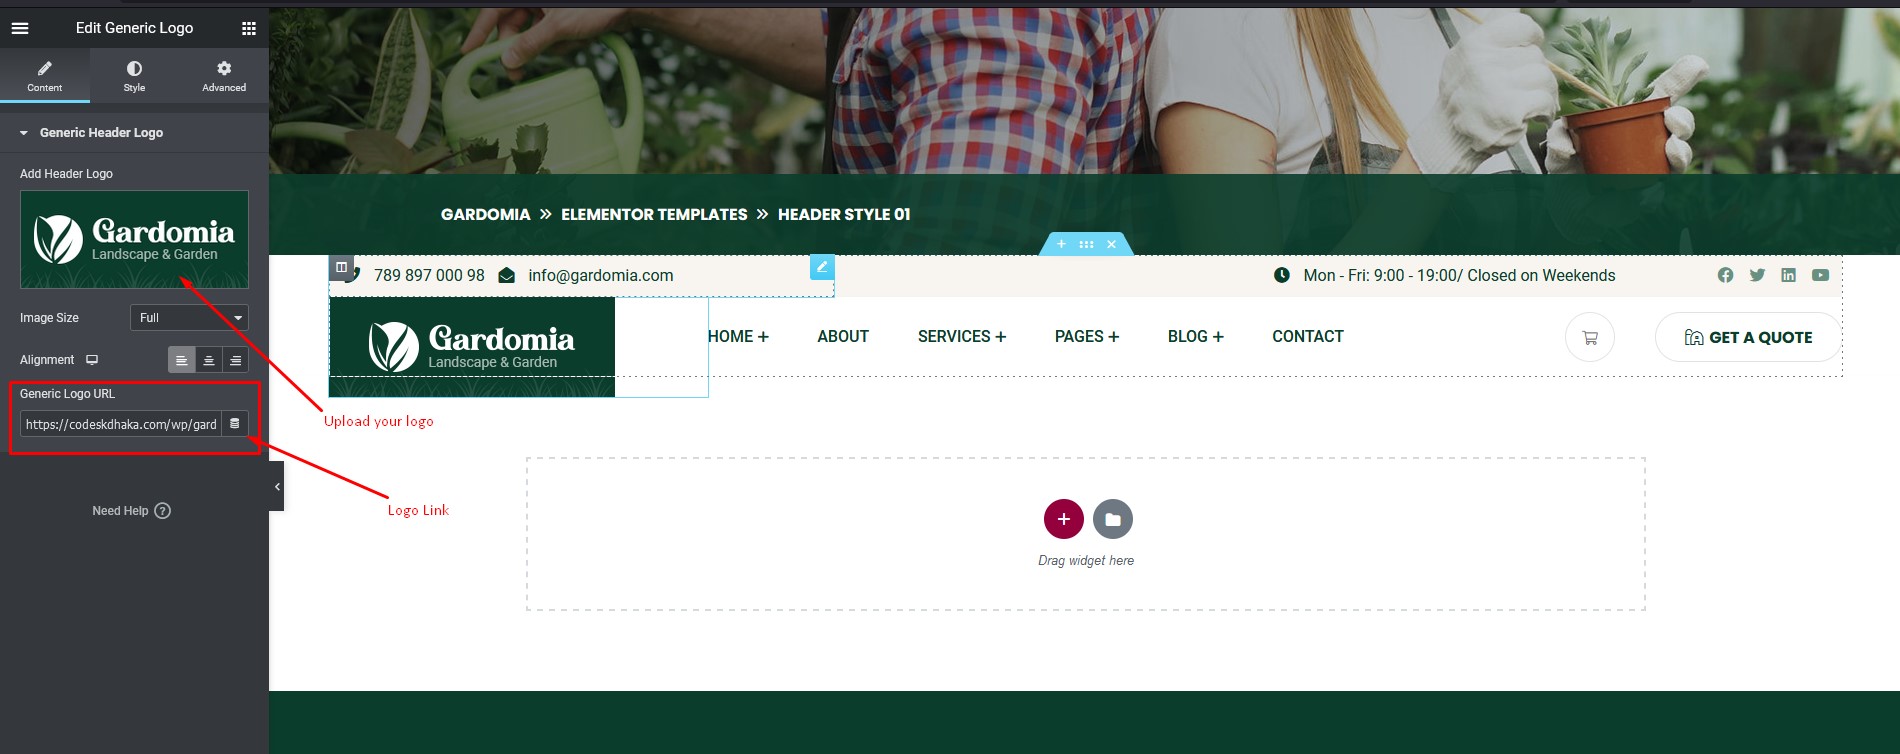The height and width of the screenshot is (754, 1900).
Task: Click the gray add template folder button
Action: 1113,519
